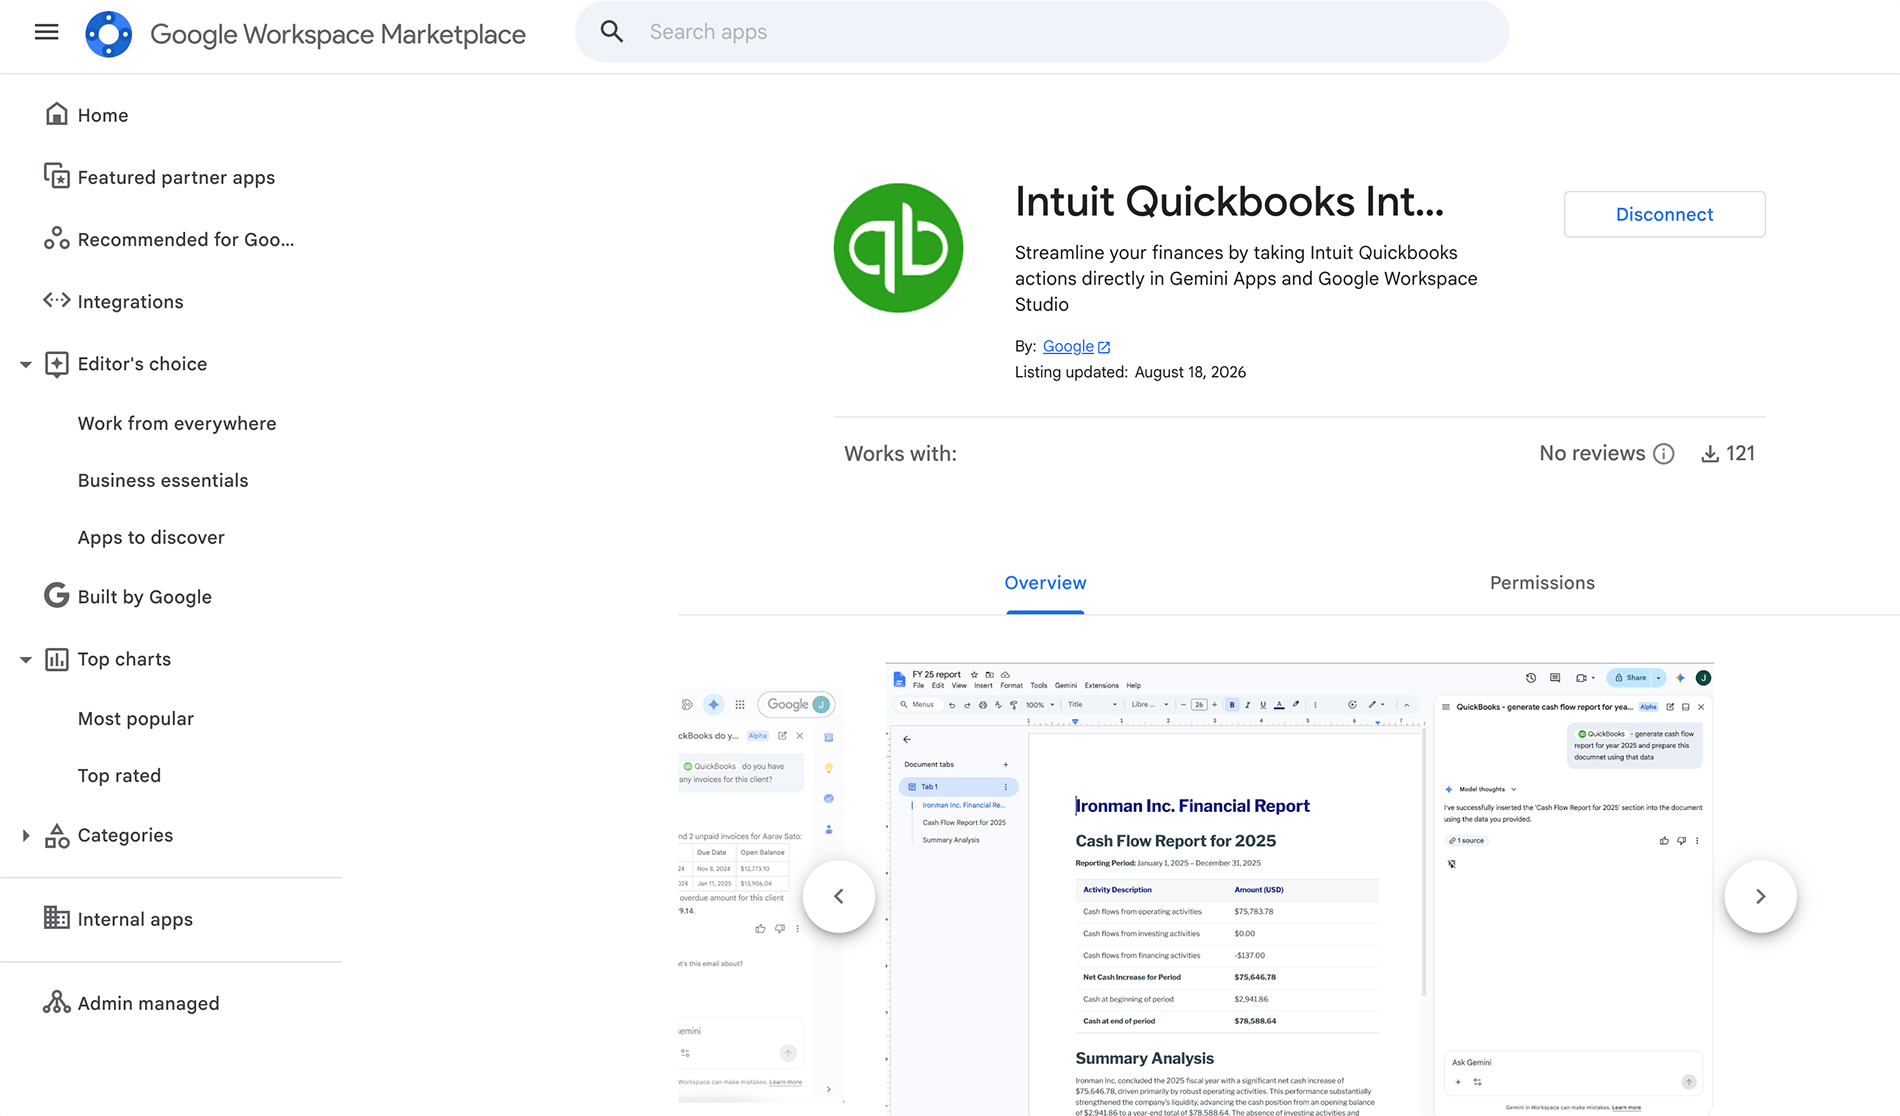This screenshot has height=1116, width=1900.
Task: Click the Google Workspace Marketplace logo
Action: 109,34
